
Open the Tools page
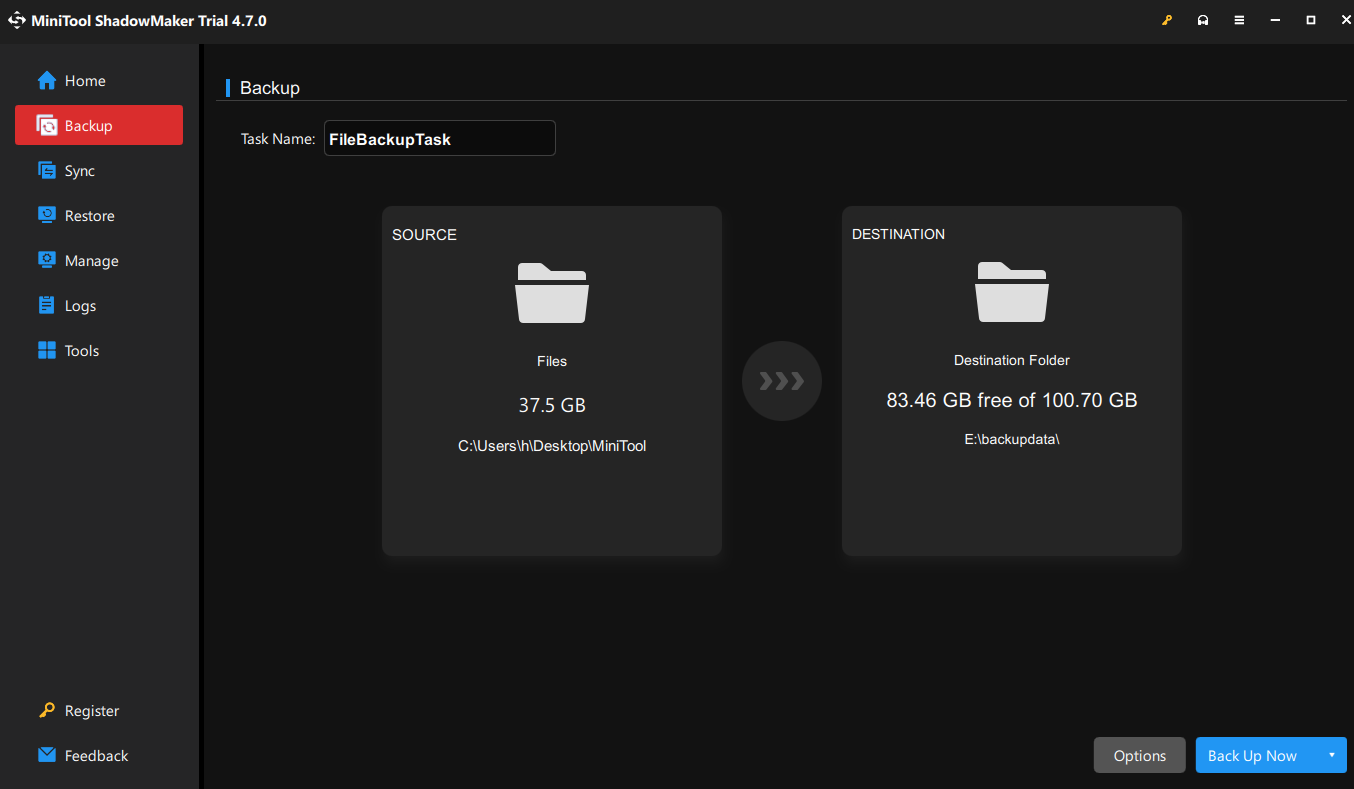coord(99,351)
